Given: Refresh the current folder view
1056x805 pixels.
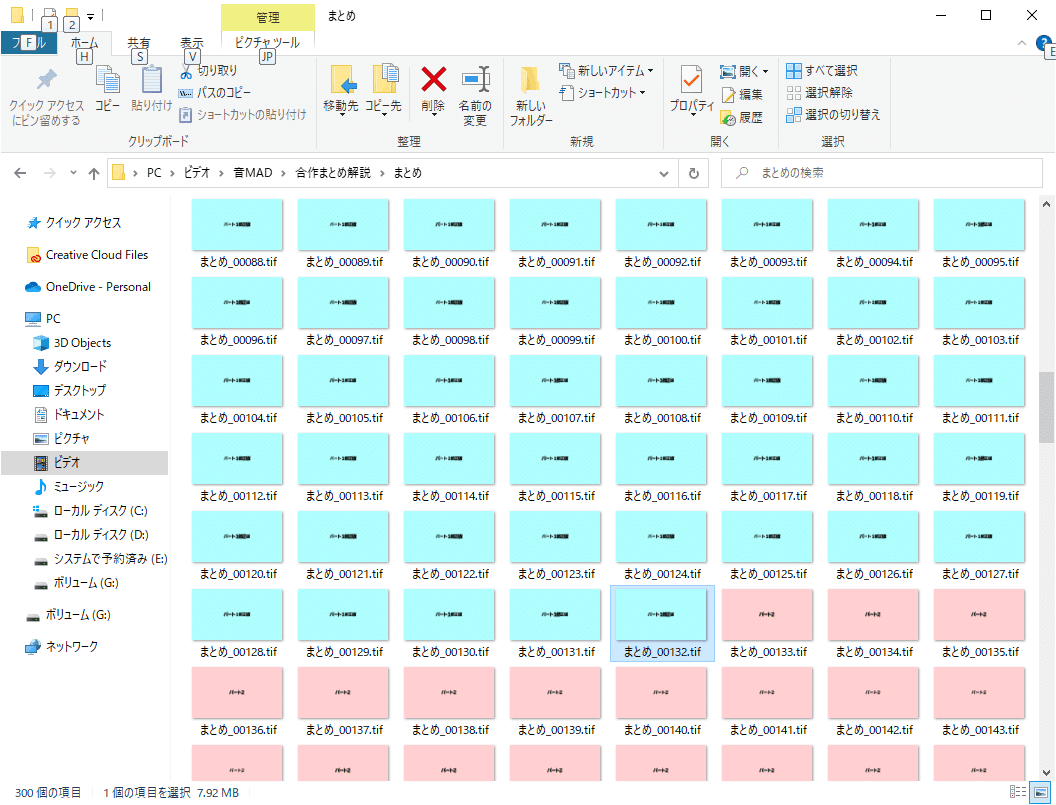Looking at the screenshot, I should pyautogui.click(x=694, y=173).
